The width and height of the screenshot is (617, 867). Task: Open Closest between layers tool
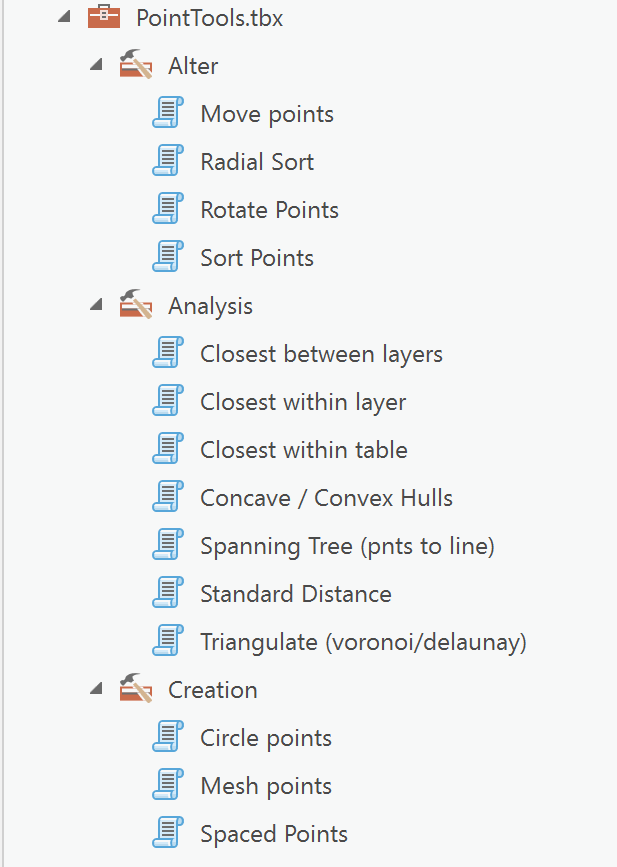321,354
